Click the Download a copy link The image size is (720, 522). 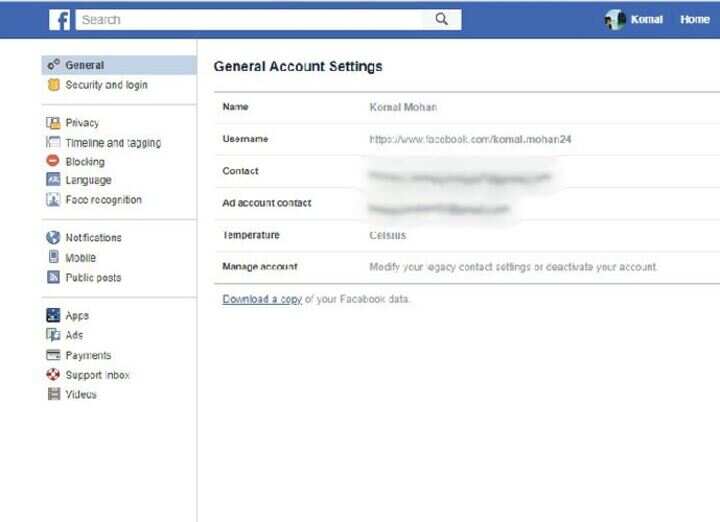(262, 299)
